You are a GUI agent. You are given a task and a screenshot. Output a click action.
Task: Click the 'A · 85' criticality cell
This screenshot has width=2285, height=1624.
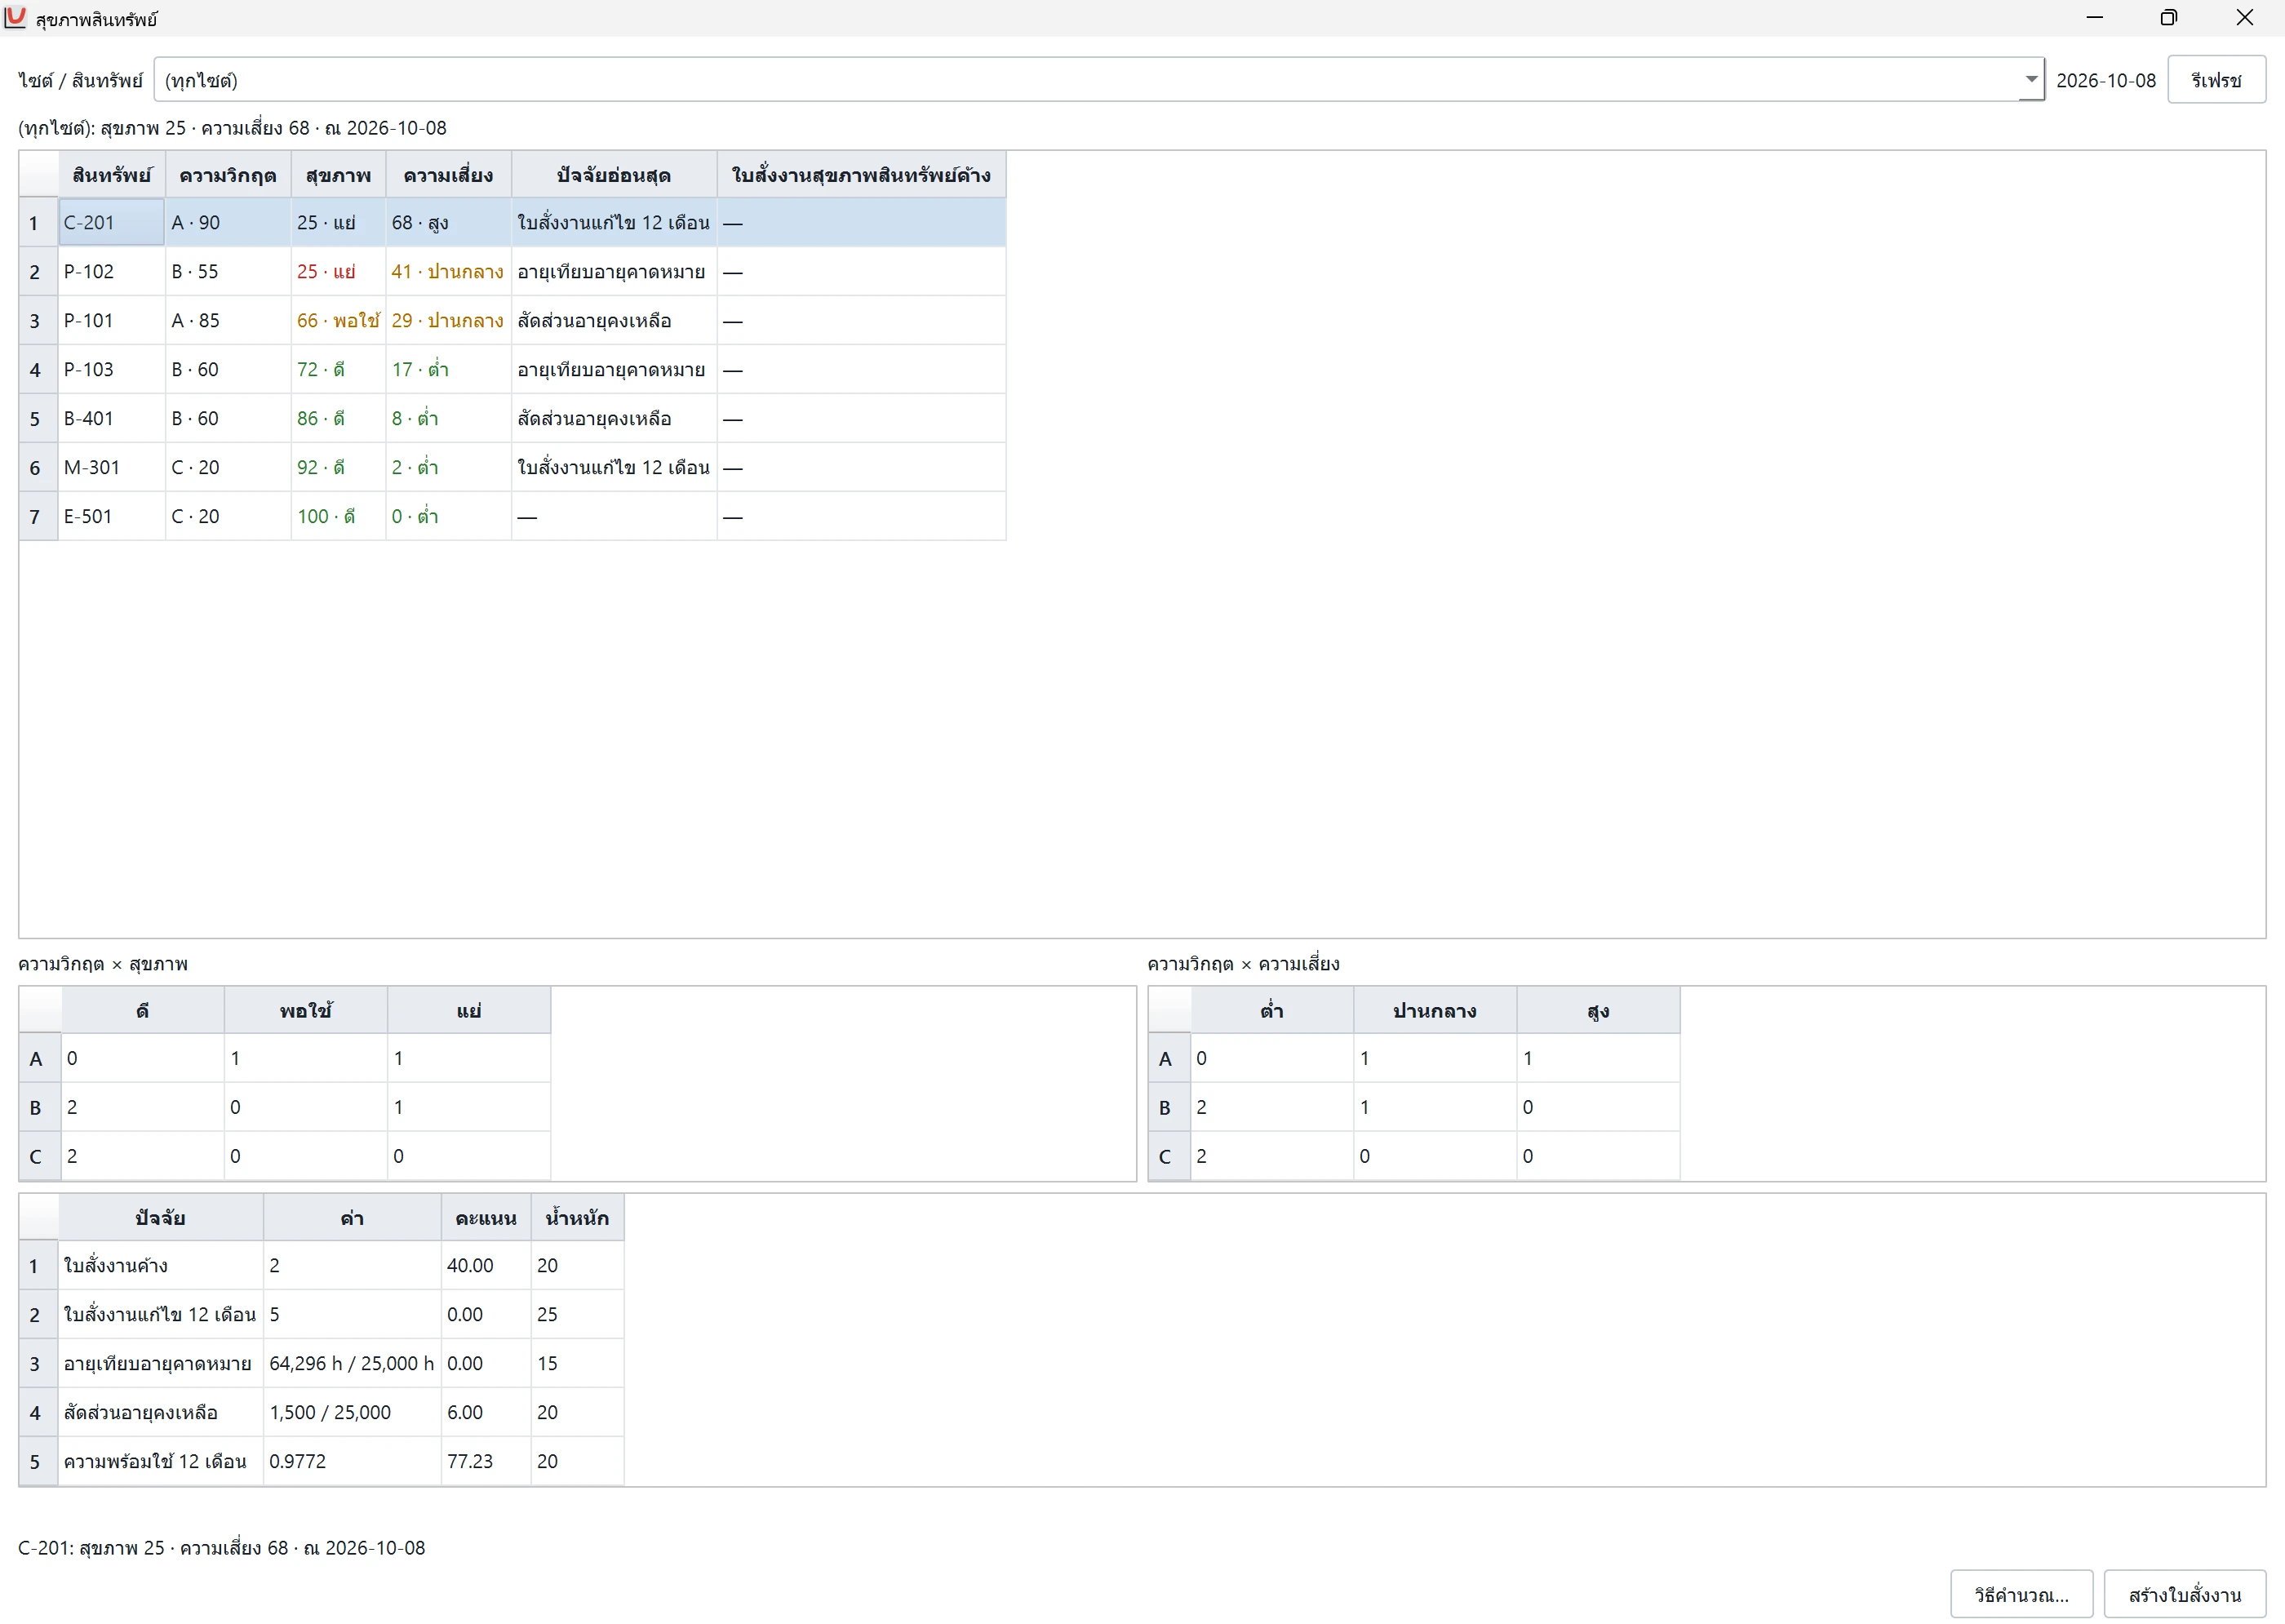[x=228, y=320]
